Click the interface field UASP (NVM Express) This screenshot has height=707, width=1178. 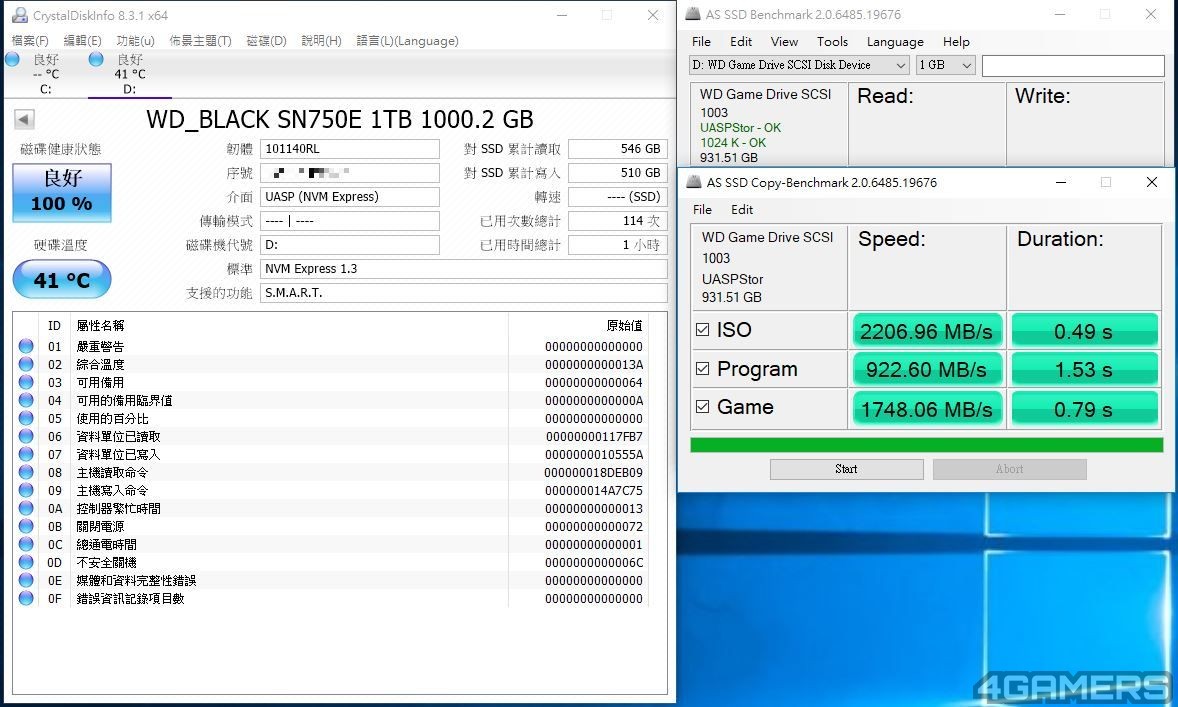pyautogui.click(x=349, y=197)
